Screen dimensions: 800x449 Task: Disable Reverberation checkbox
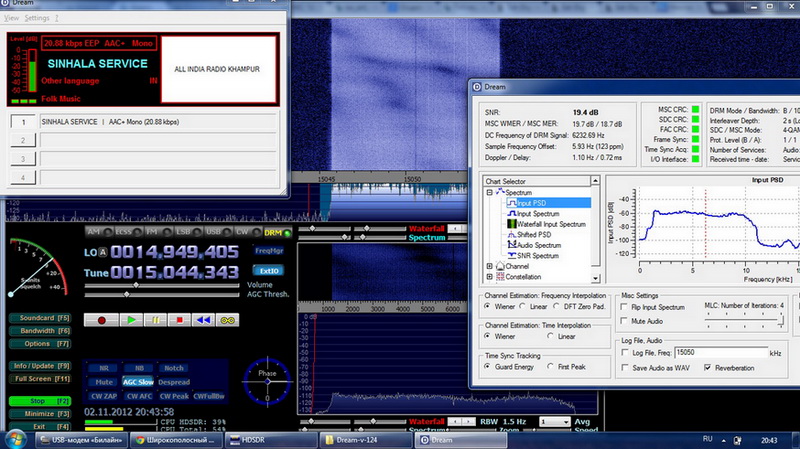pos(708,368)
